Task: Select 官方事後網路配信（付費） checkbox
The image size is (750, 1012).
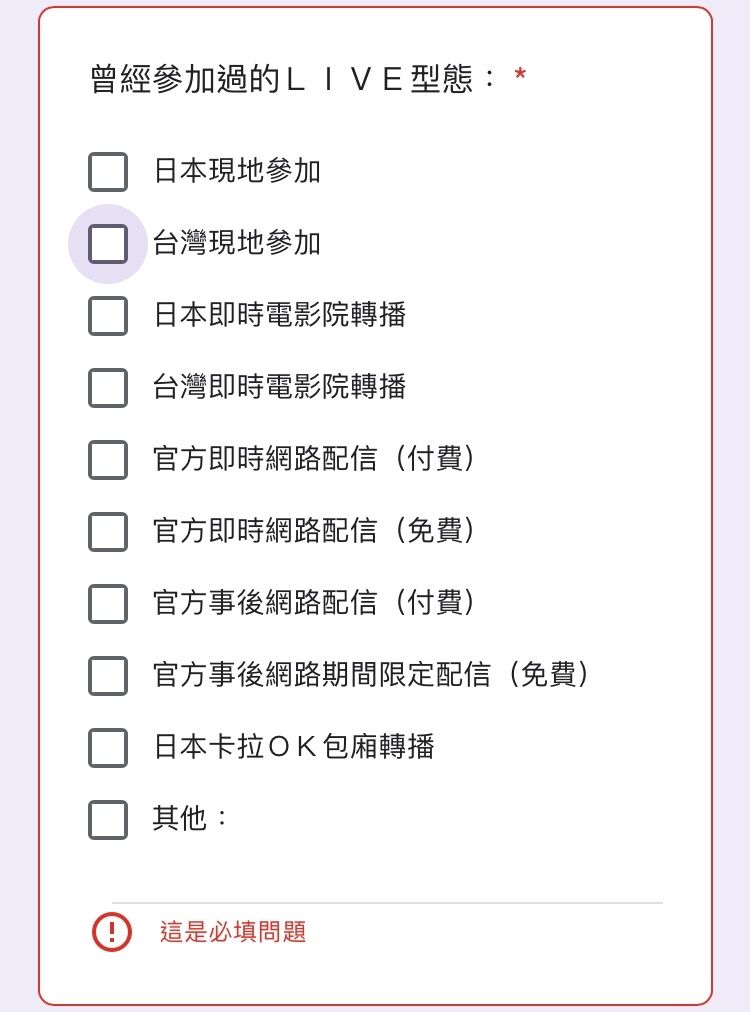Action: point(108,603)
